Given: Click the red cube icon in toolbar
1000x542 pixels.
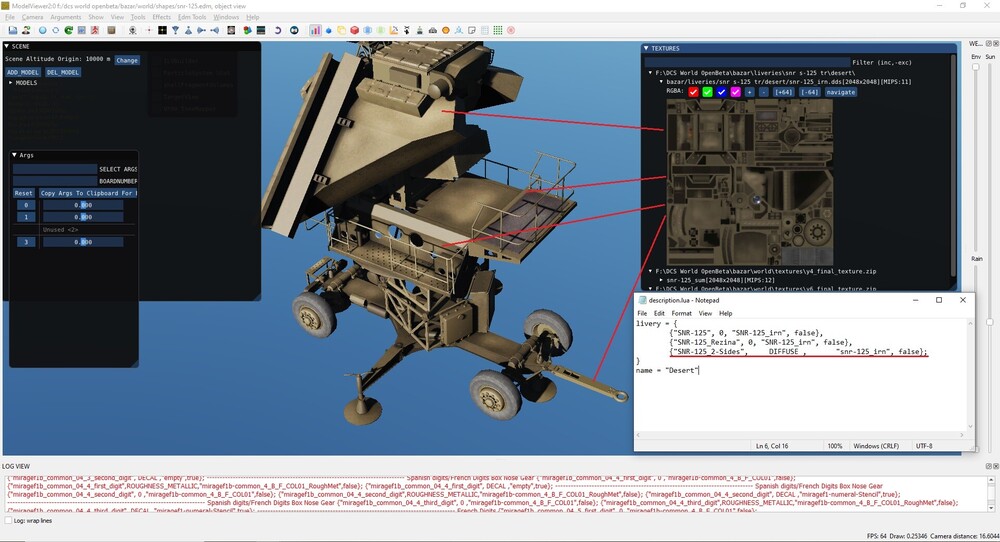Looking at the screenshot, I should click(x=354, y=30).
